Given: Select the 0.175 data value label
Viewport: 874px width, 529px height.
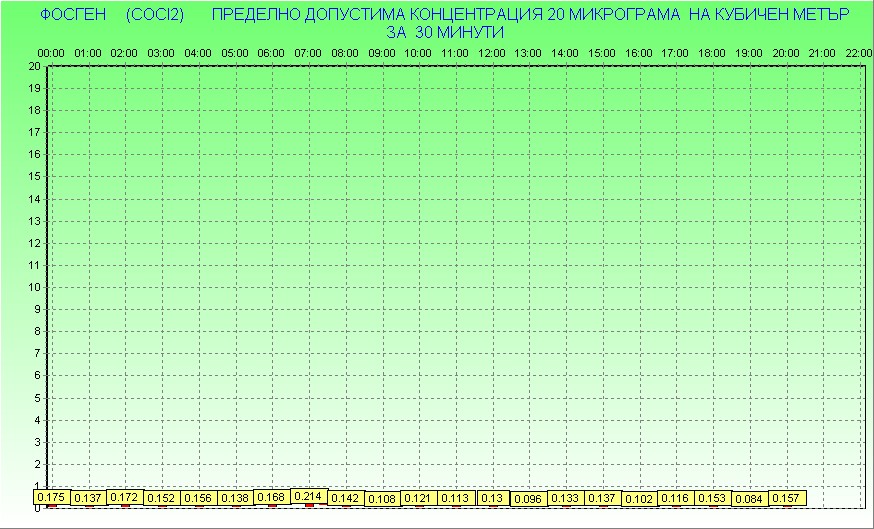Looking at the screenshot, I should [51, 497].
